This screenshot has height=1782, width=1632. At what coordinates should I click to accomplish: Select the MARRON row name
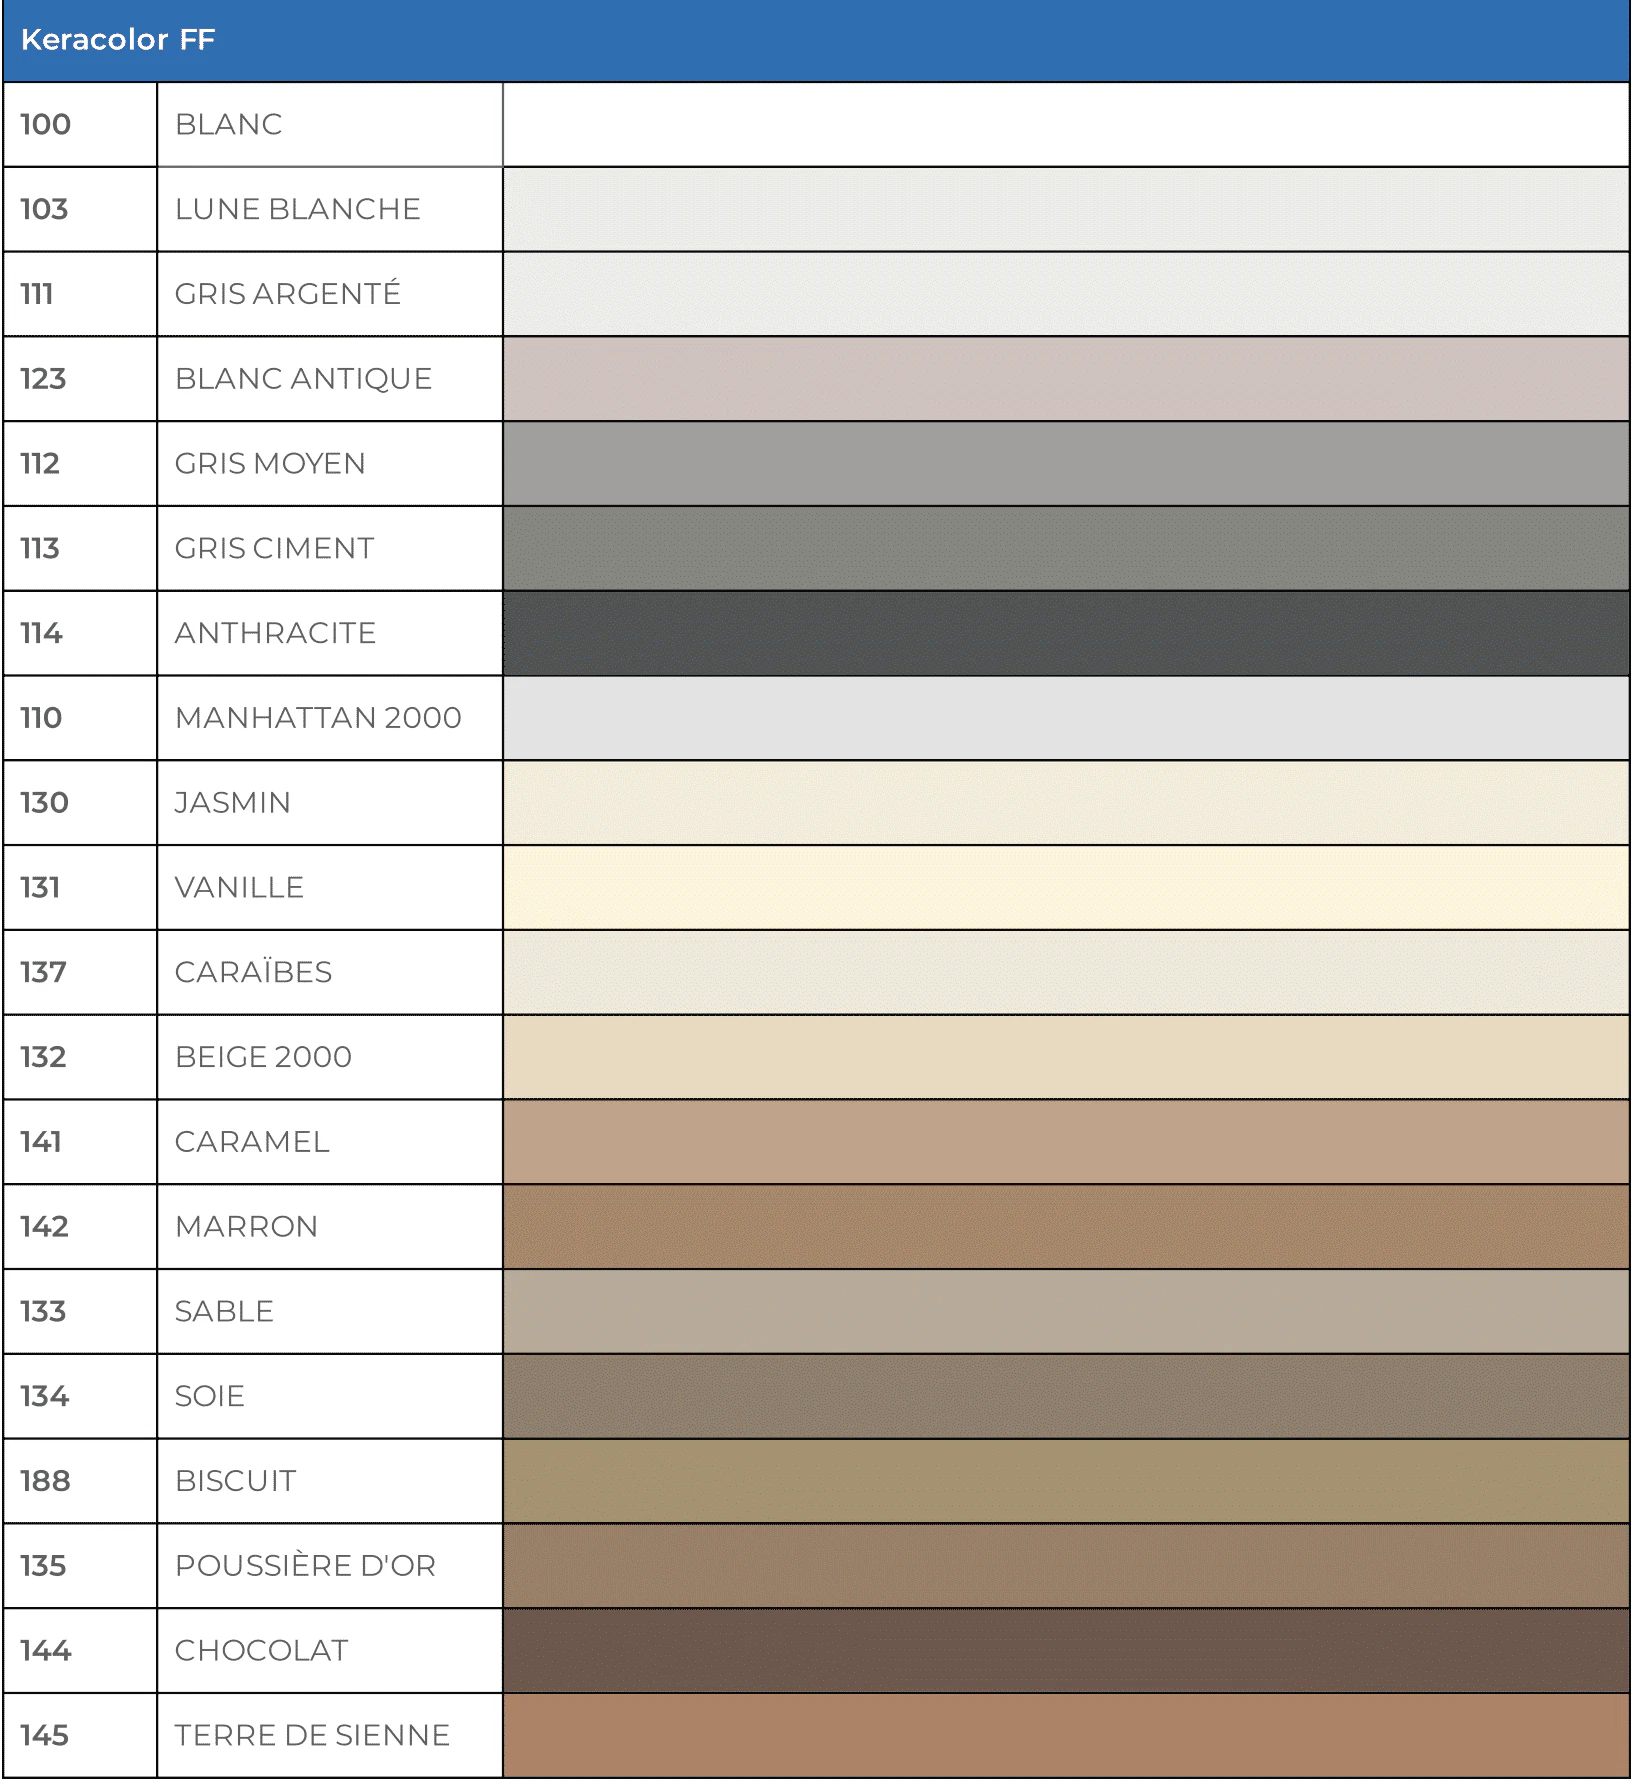pyautogui.click(x=246, y=1226)
